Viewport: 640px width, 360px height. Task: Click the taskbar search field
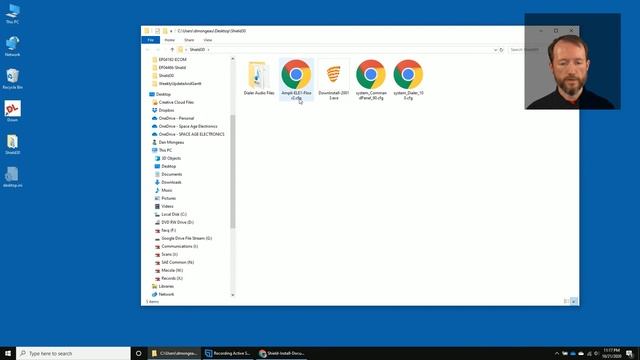pyautogui.click(x=73, y=353)
